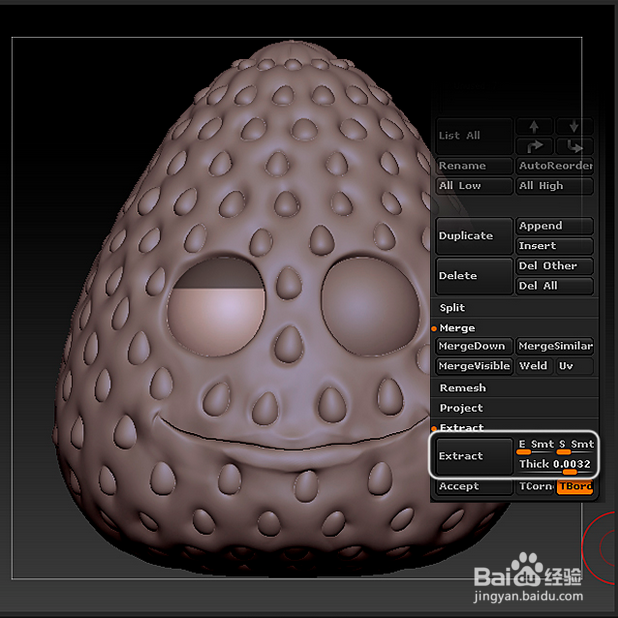Delete the selected subtool
Image resolution: width=618 pixels, height=618 pixels.
(x=474, y=275)
